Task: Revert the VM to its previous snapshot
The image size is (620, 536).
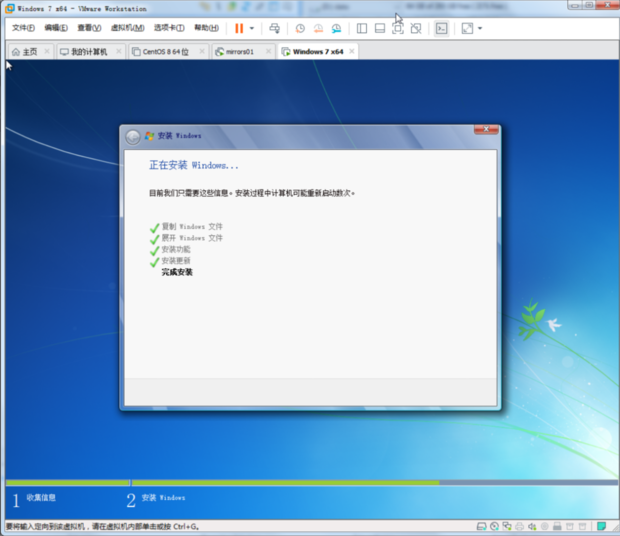Action: click(x=318, y=28)
